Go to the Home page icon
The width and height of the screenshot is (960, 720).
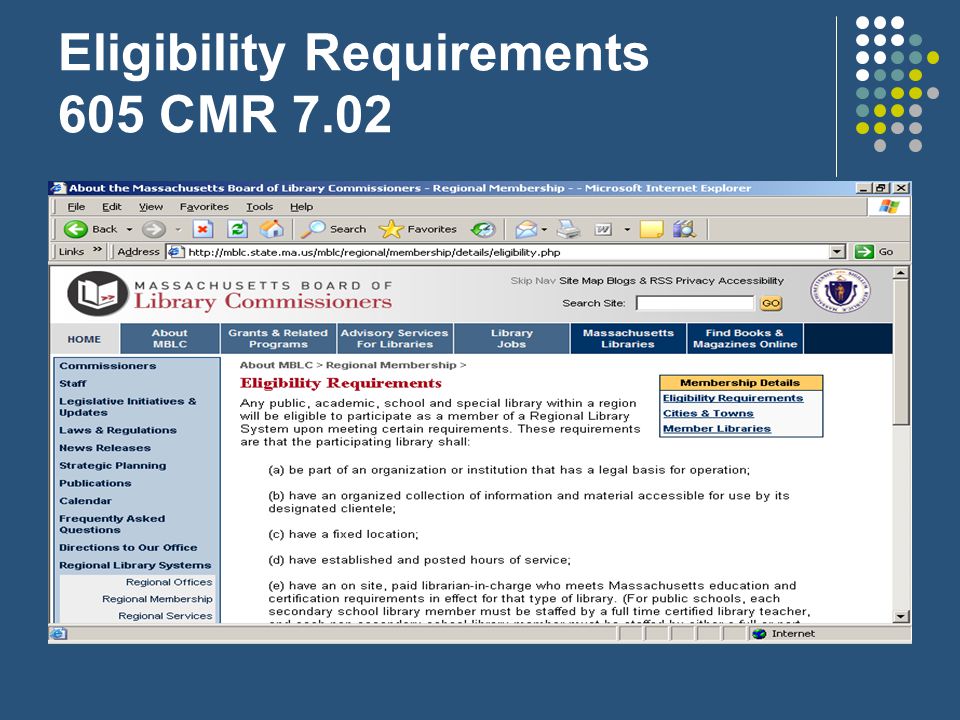click(271, 229)
